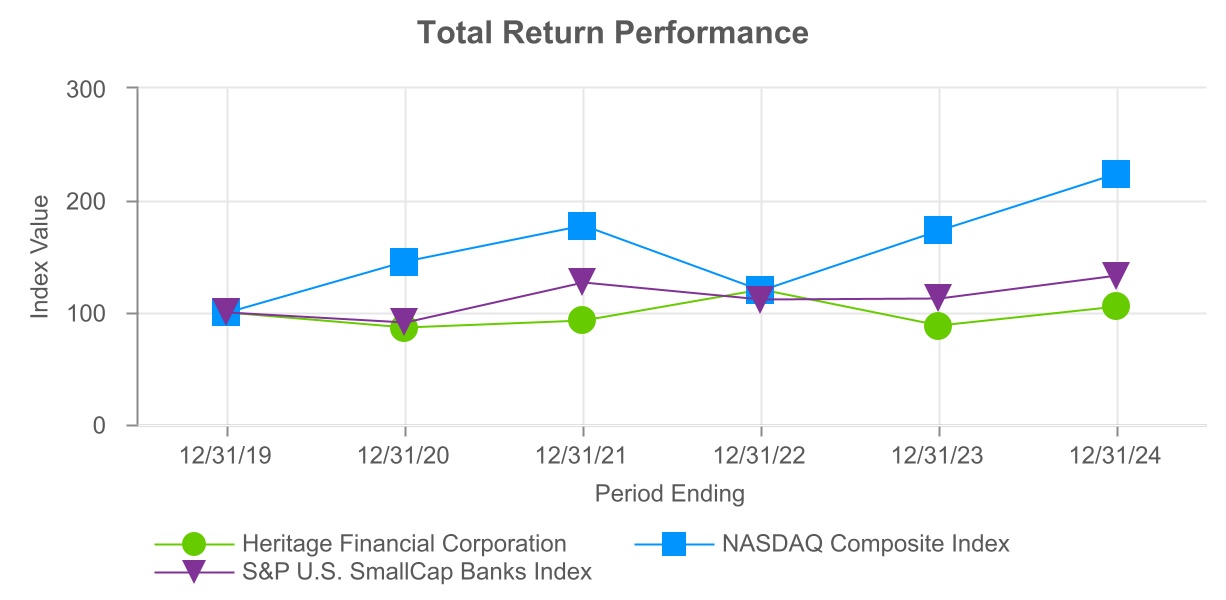This screenshot has width=1226, height=600.
Task: Click green circle swatch in legend
Action: click(195, 544)
